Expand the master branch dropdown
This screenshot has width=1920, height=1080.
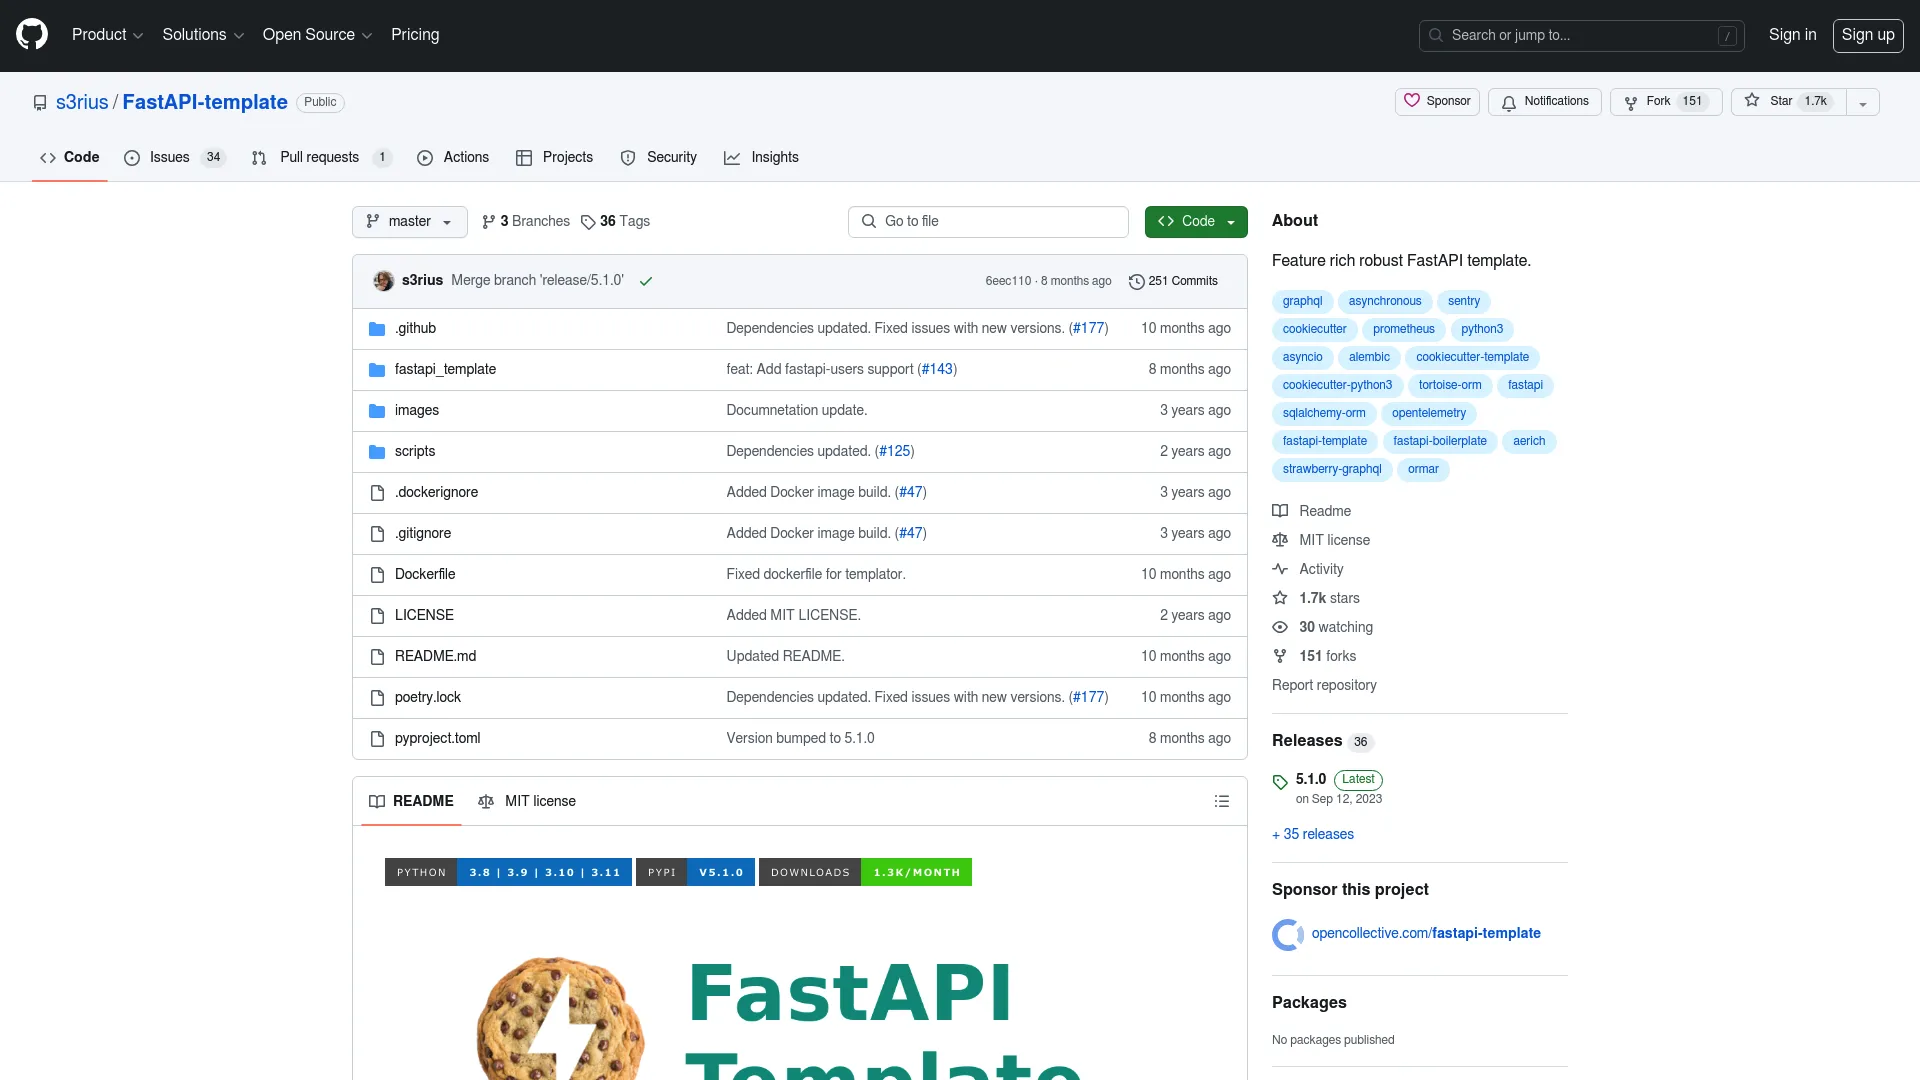[409, 220]
